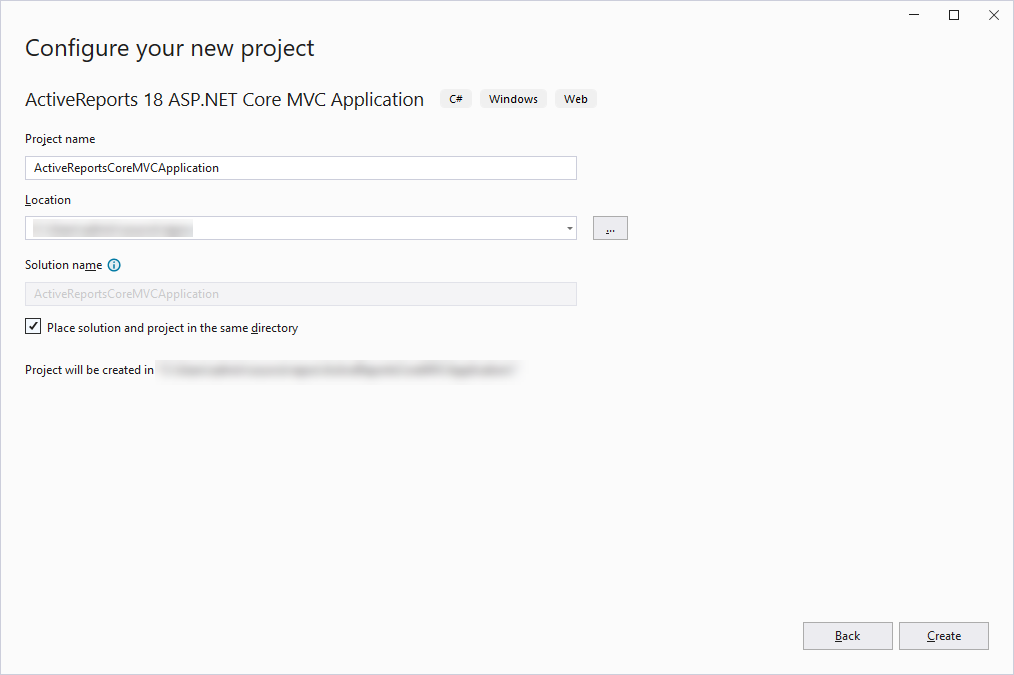Click the C# language tag
The width and height of the screenshot is (1014, 675).
pyautogui.click(x=456, y=99)
